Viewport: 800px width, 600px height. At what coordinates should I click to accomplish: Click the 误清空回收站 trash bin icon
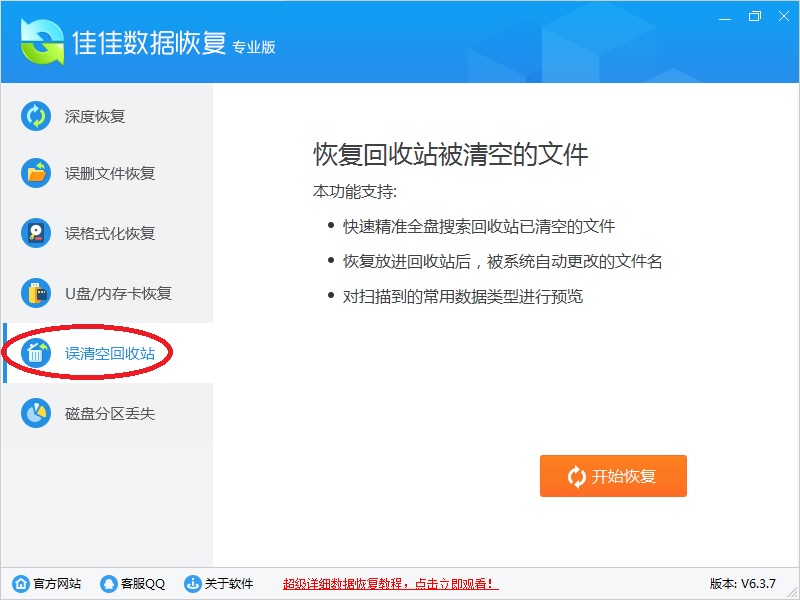tap(36, 353)
